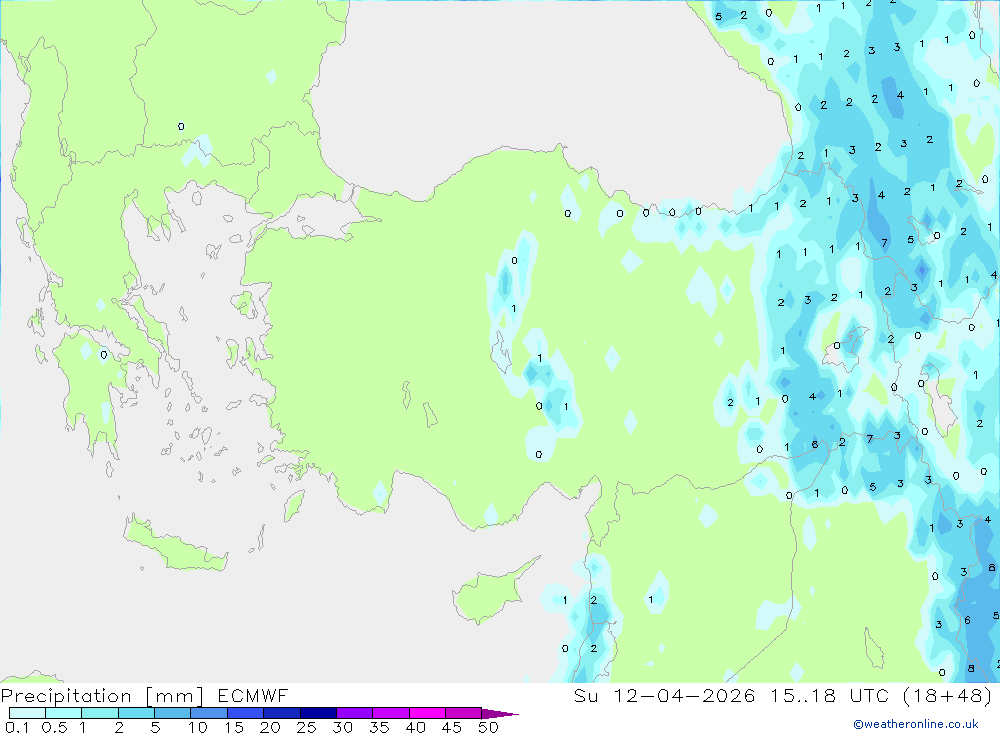Click the "ECMWF" model label

click(253, 696)
